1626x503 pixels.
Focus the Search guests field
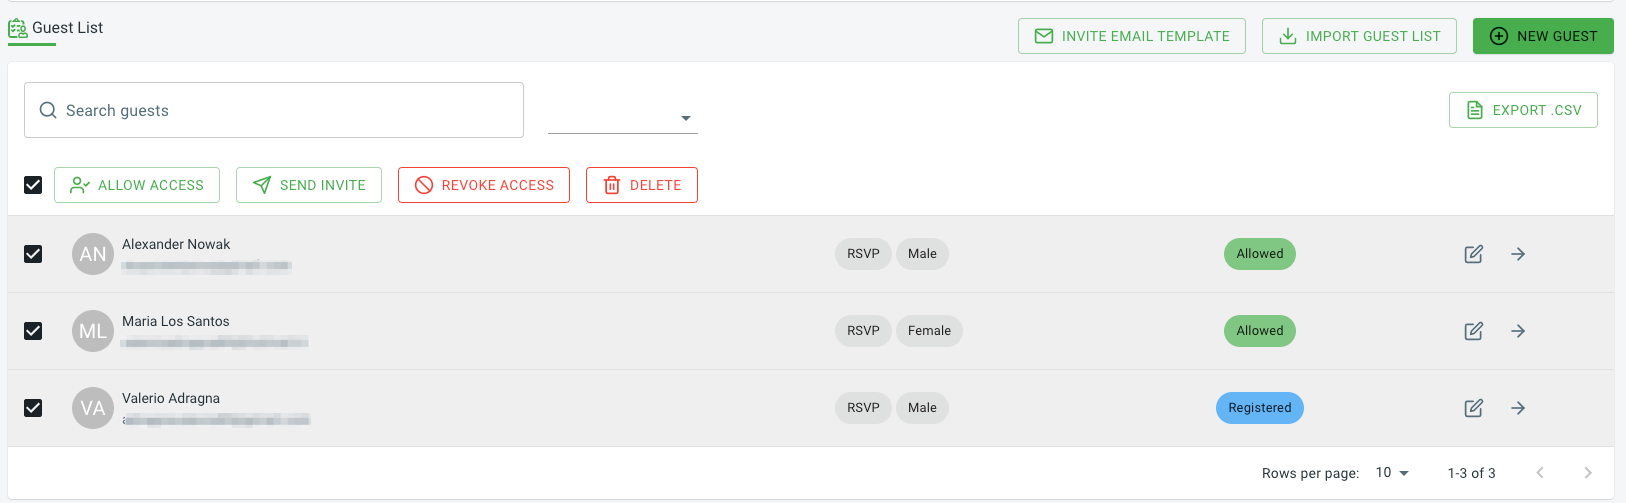pyautogui.click(x=274, y=110)
